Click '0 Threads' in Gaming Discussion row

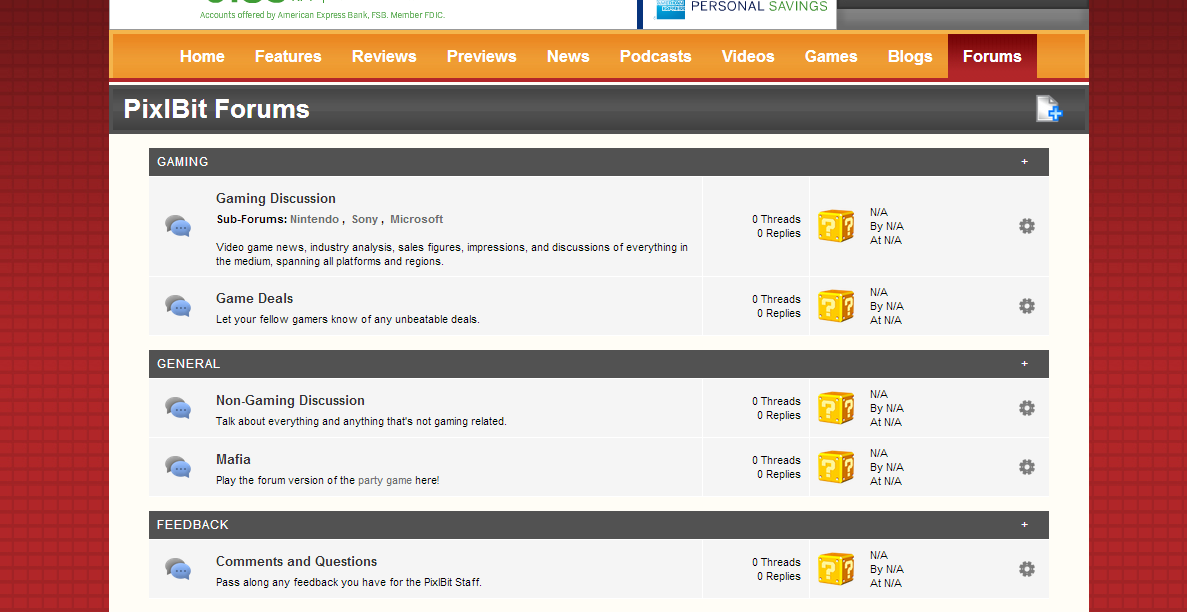pos(776,219)
